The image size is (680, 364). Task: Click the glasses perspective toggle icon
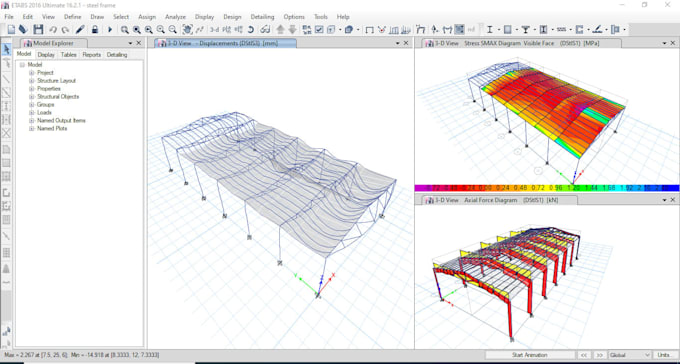point(265,30)
